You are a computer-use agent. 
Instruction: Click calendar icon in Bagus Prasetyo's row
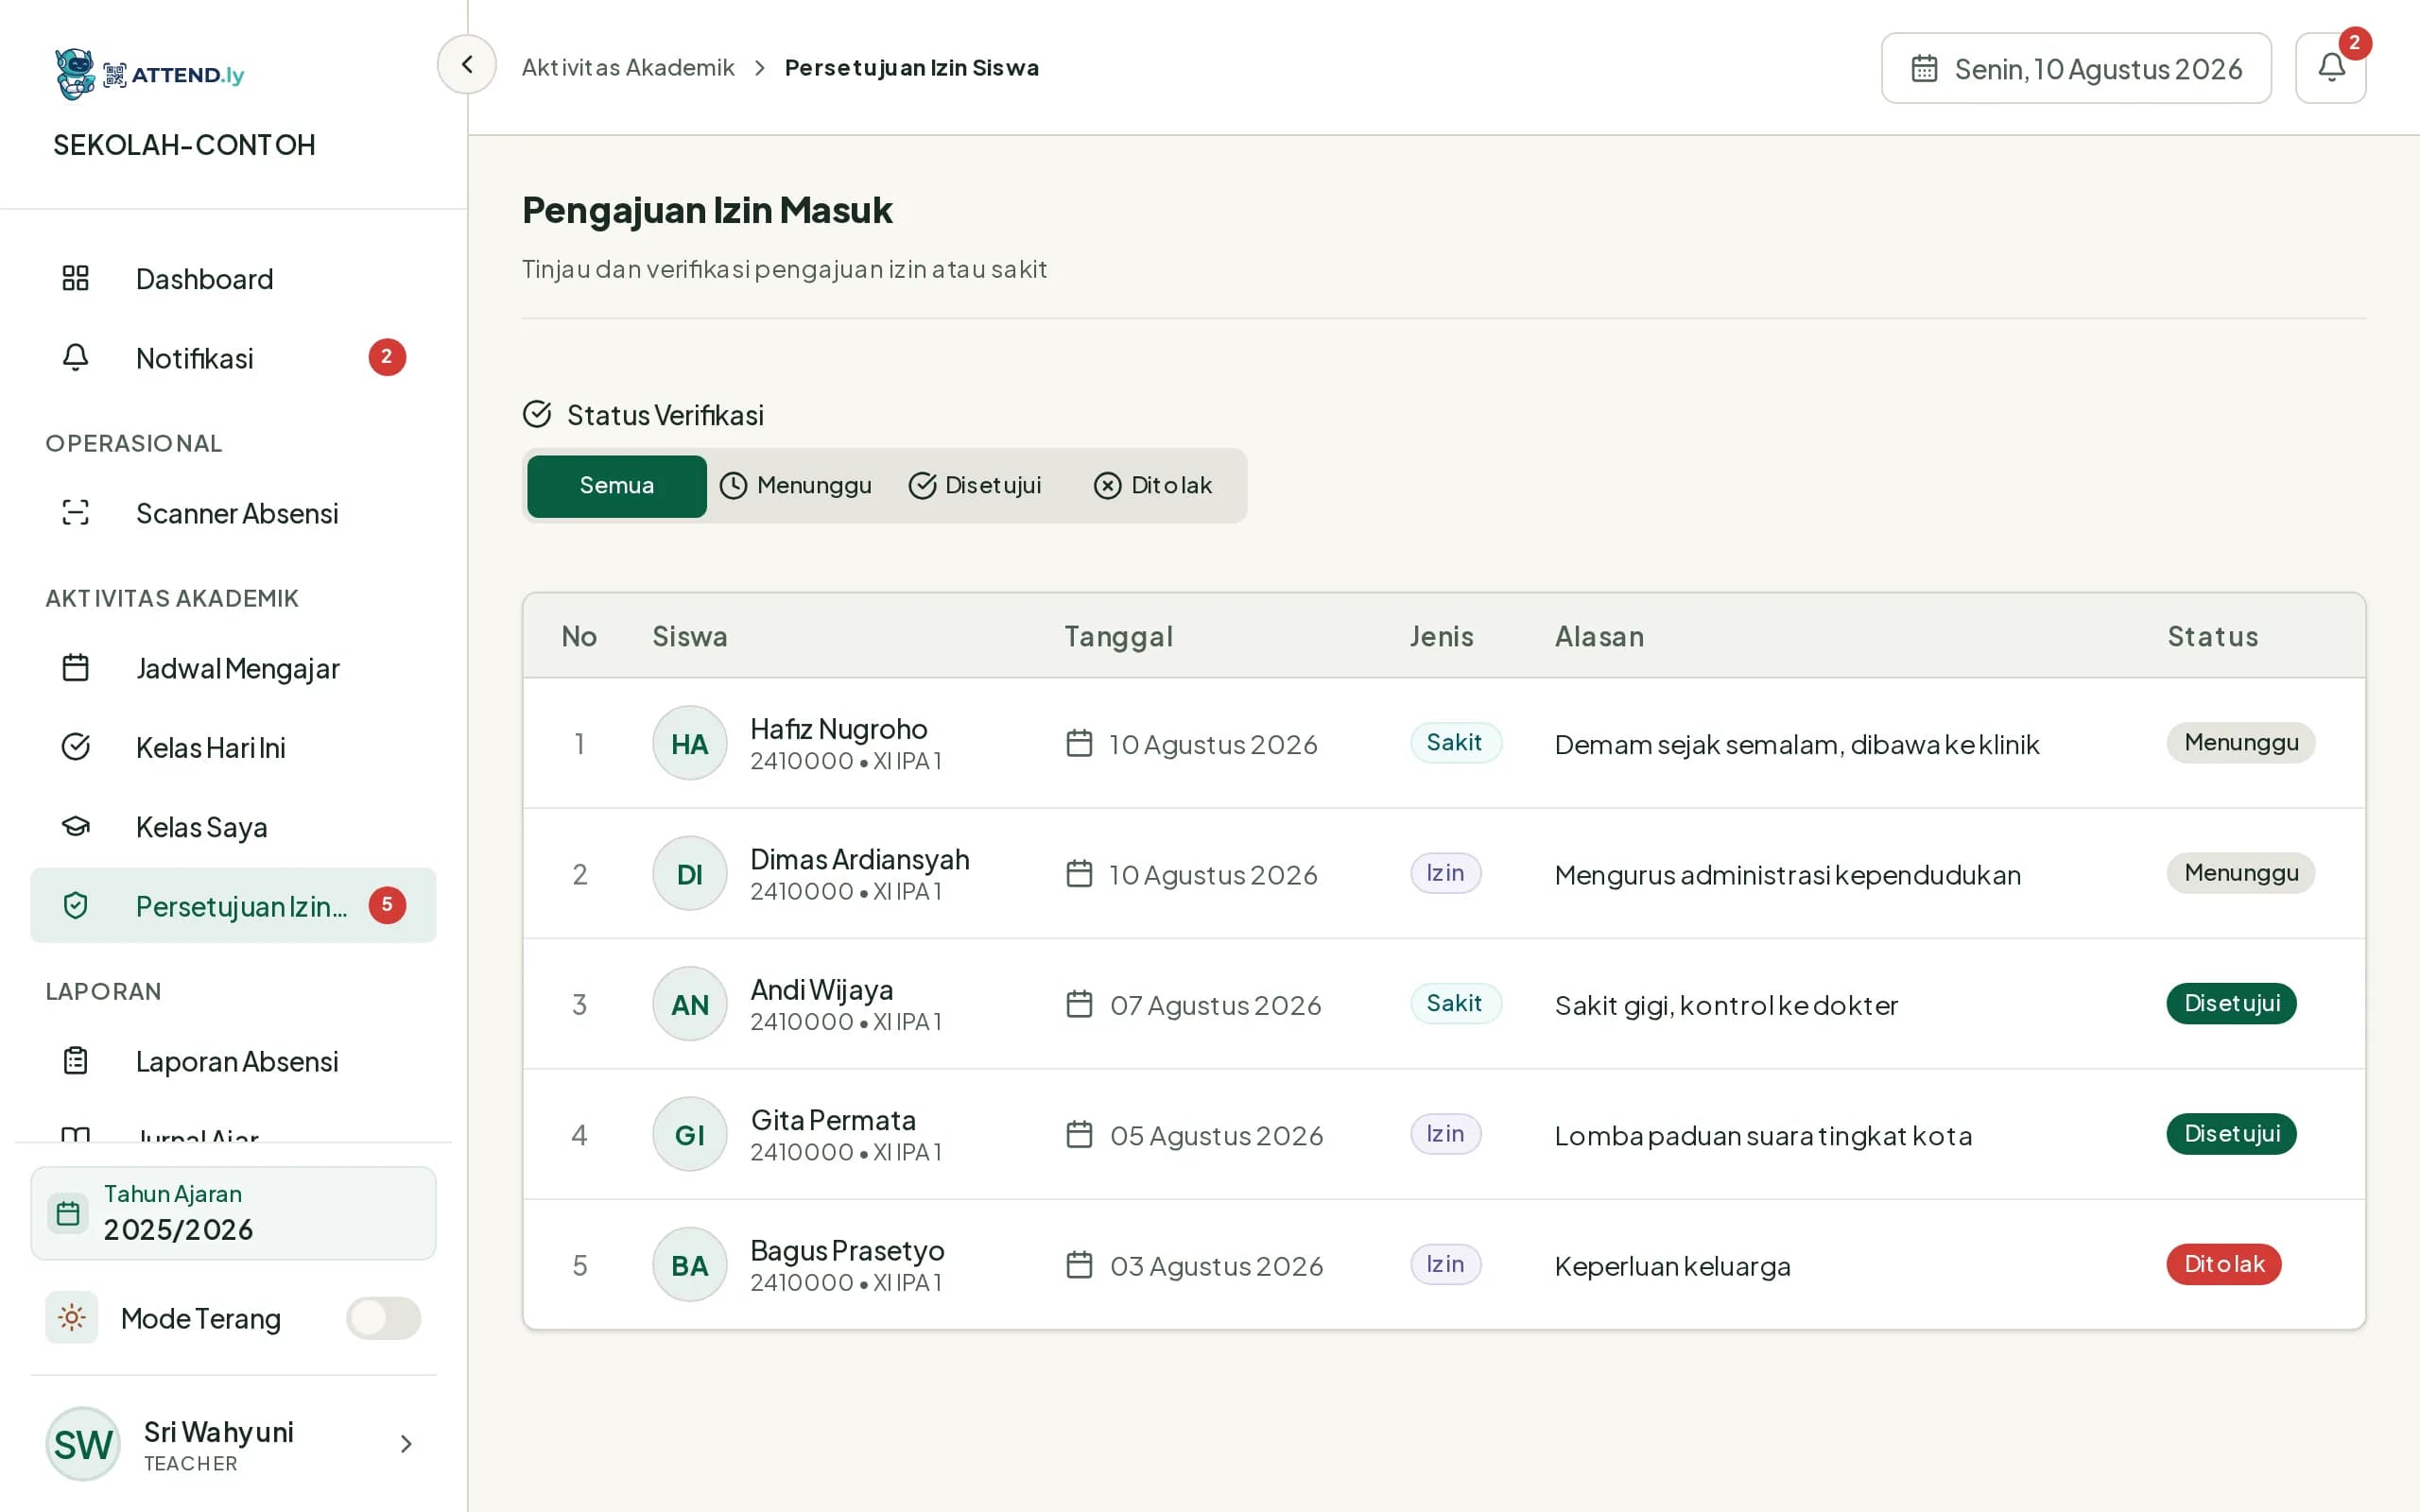[1079, 1265]
